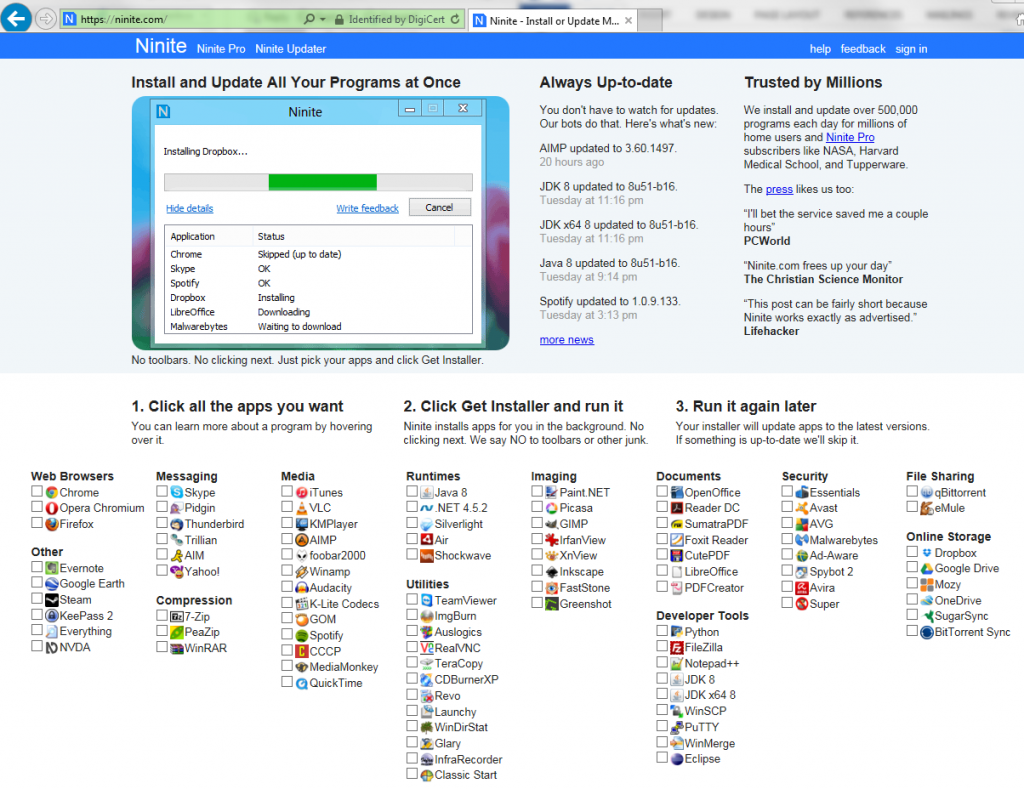Enable the Notepad++ checkbox

click(662, 662)
